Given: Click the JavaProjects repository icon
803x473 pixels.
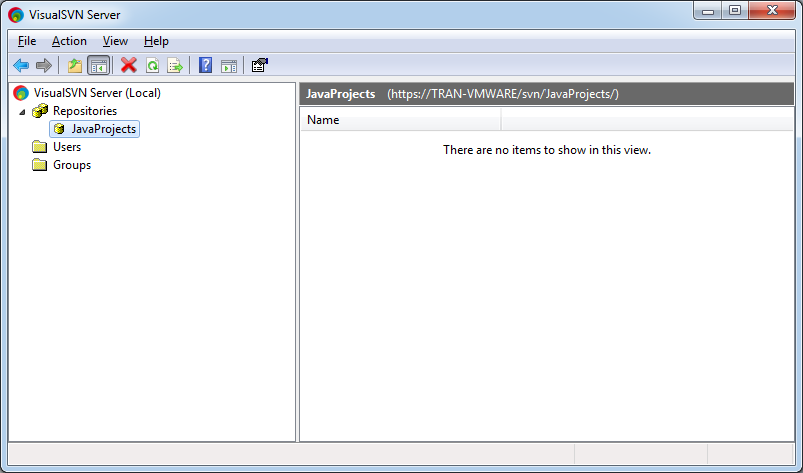Looking at the screenshot, I should pos(59,129).
